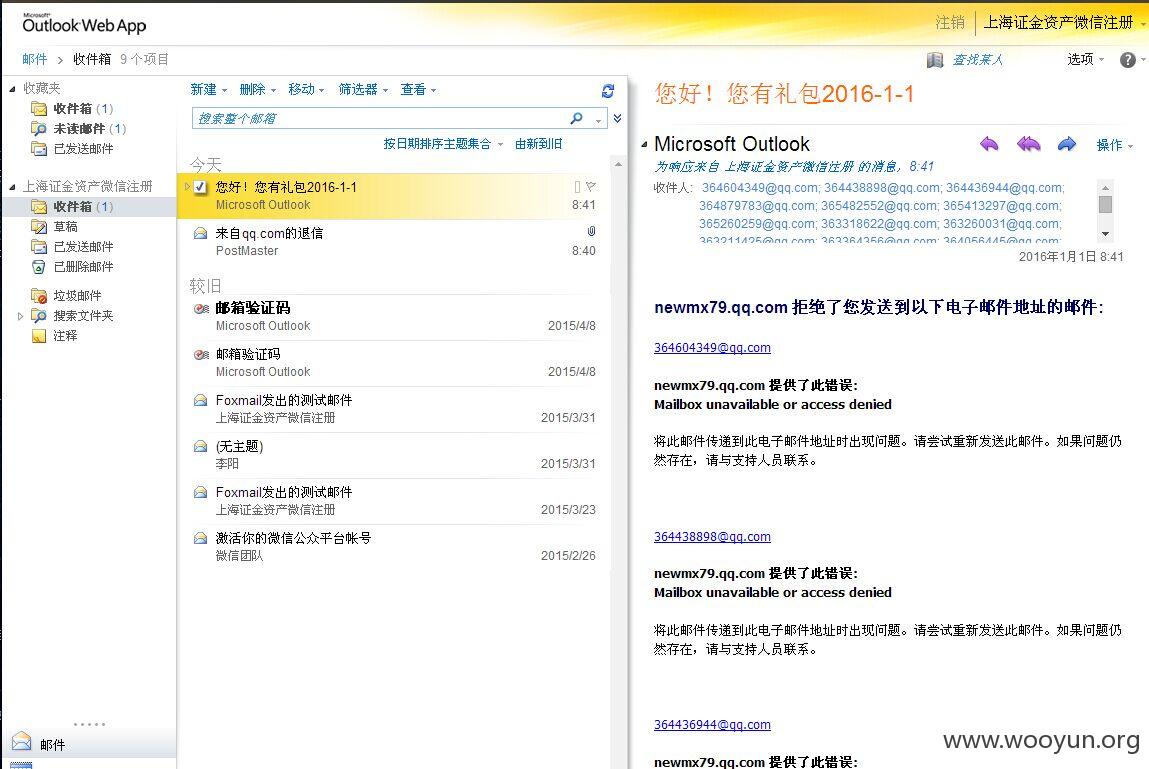Screen dimensions: 1149x769
Task: Click the dotted resize handle above 邮件 navigation
Action: click(x=89, y=724)
